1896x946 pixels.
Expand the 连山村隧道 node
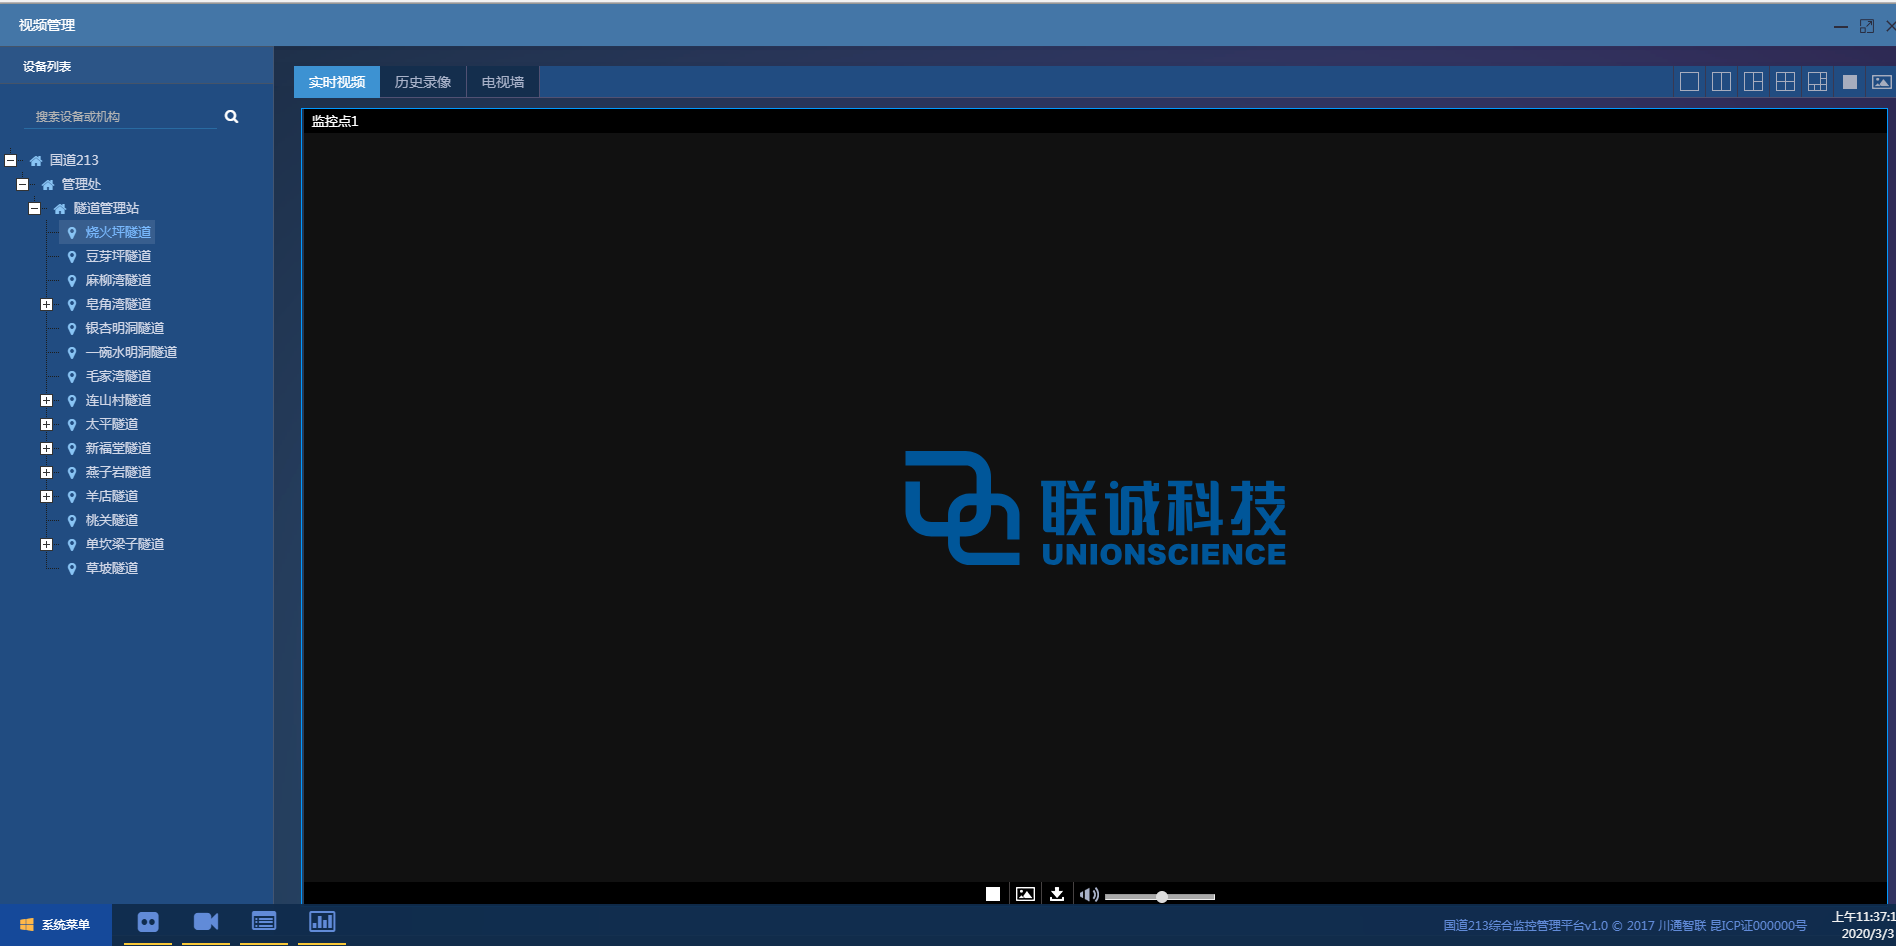coord(46,400)
